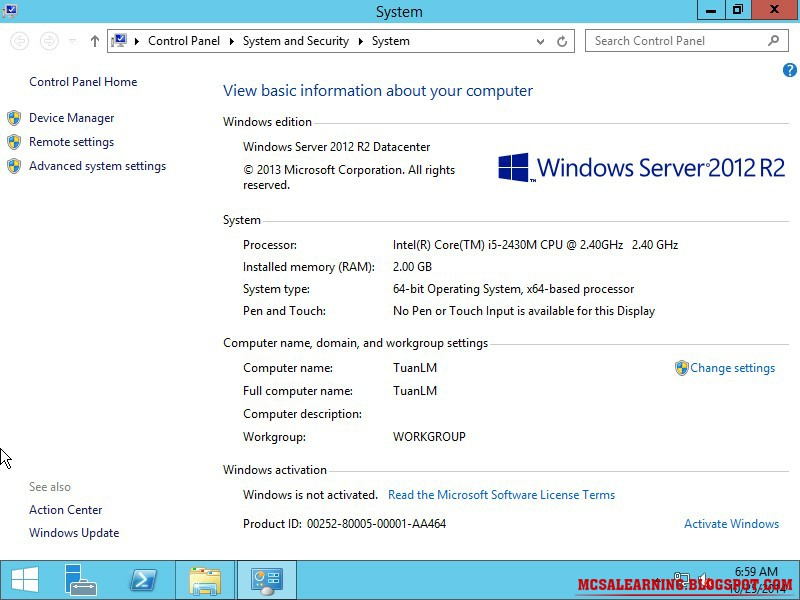The image size is (800, 600).
Task: Click the blue Help question mark icon
Action: click(789, 70)
